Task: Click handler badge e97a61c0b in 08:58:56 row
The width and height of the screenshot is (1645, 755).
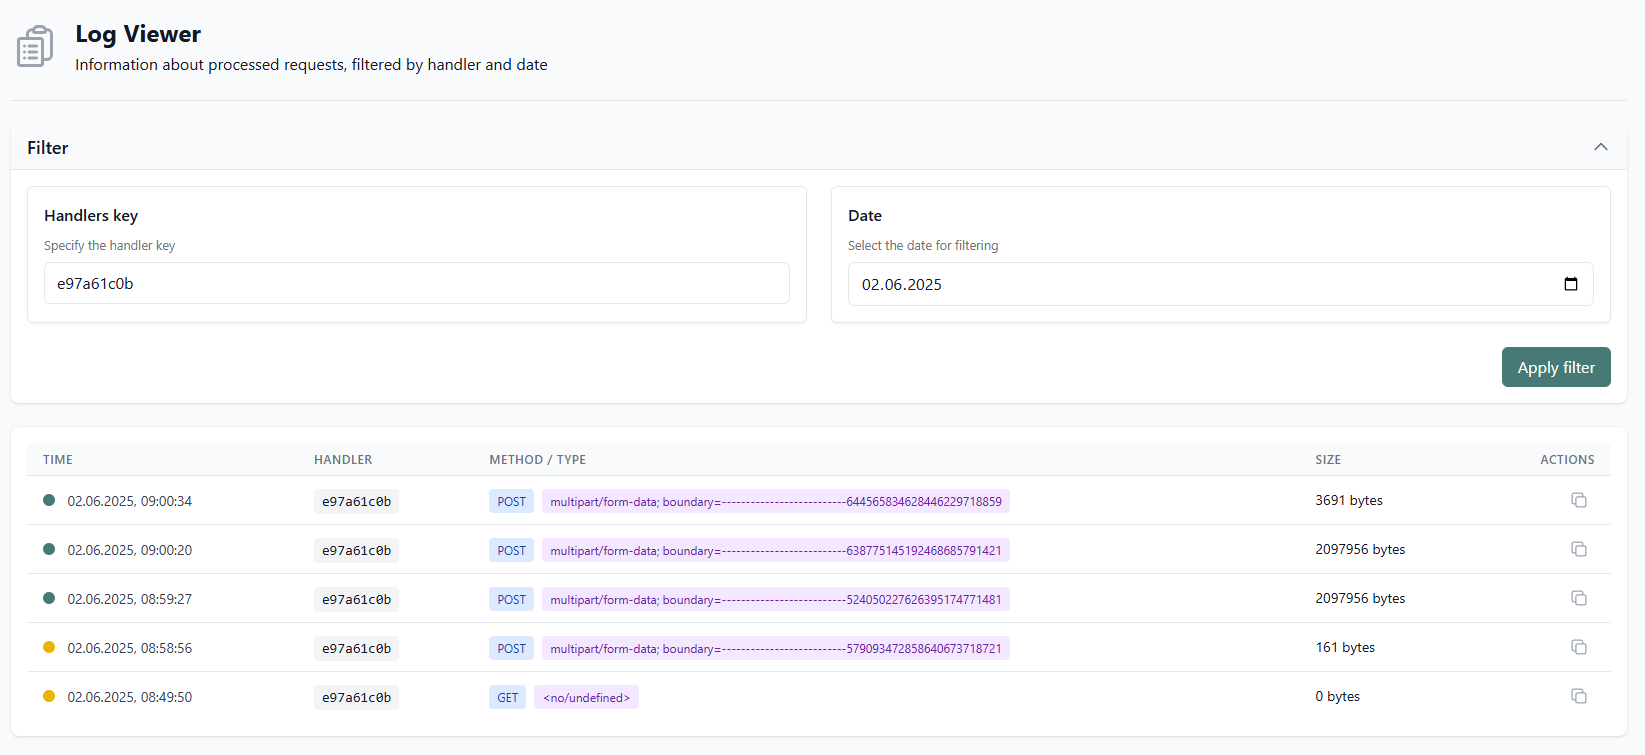Action: coord(356,648)
